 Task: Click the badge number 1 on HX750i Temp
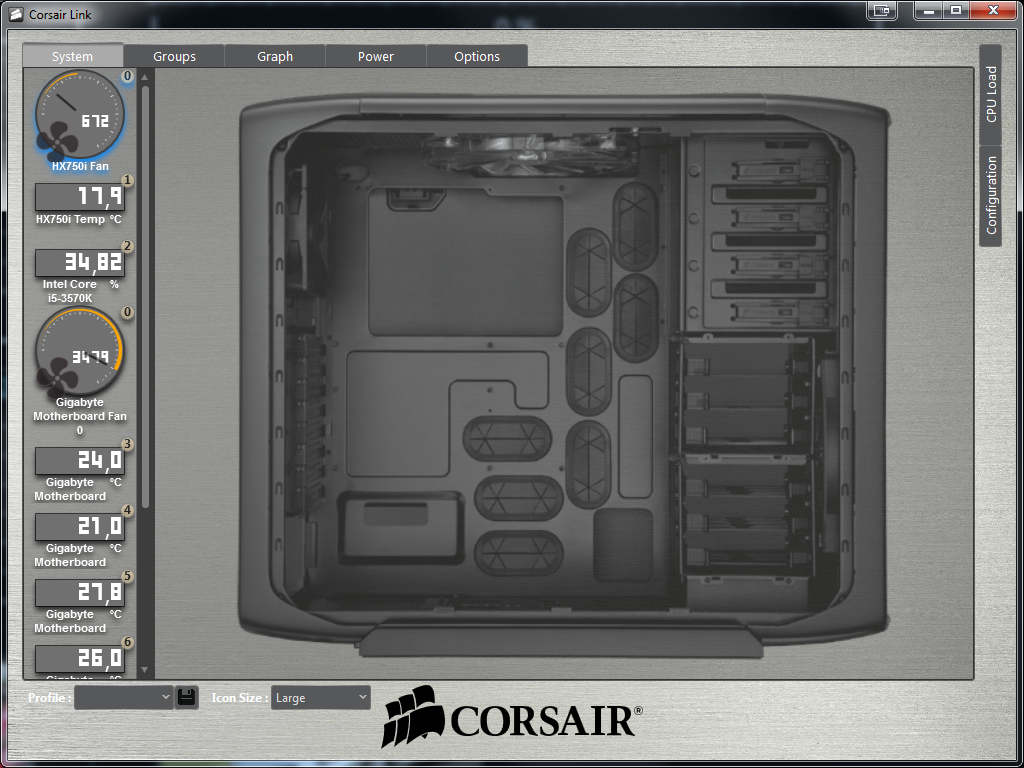pyautogui.click(x=128, y=180)
